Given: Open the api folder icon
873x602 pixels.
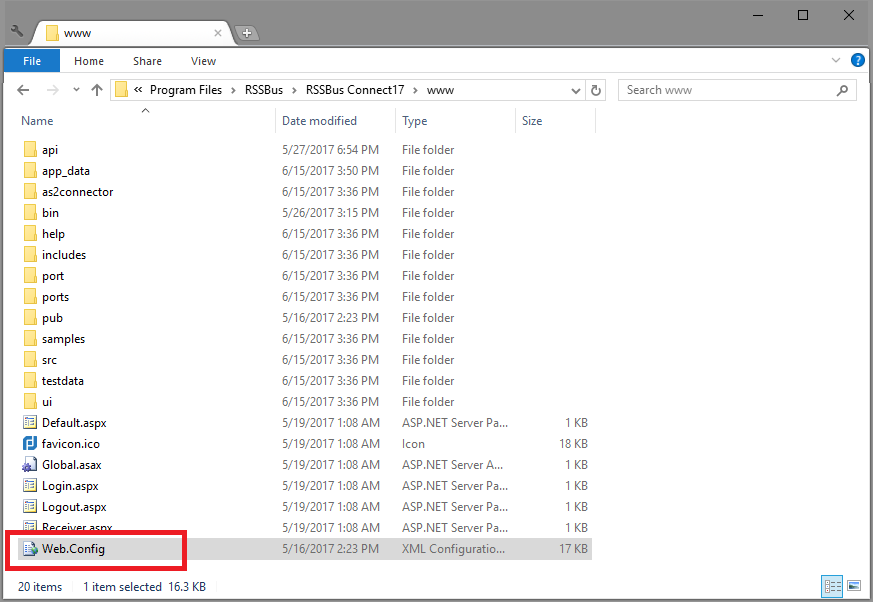Looking at the screenshot, I should pyautogui.click(x=30, y=149).
